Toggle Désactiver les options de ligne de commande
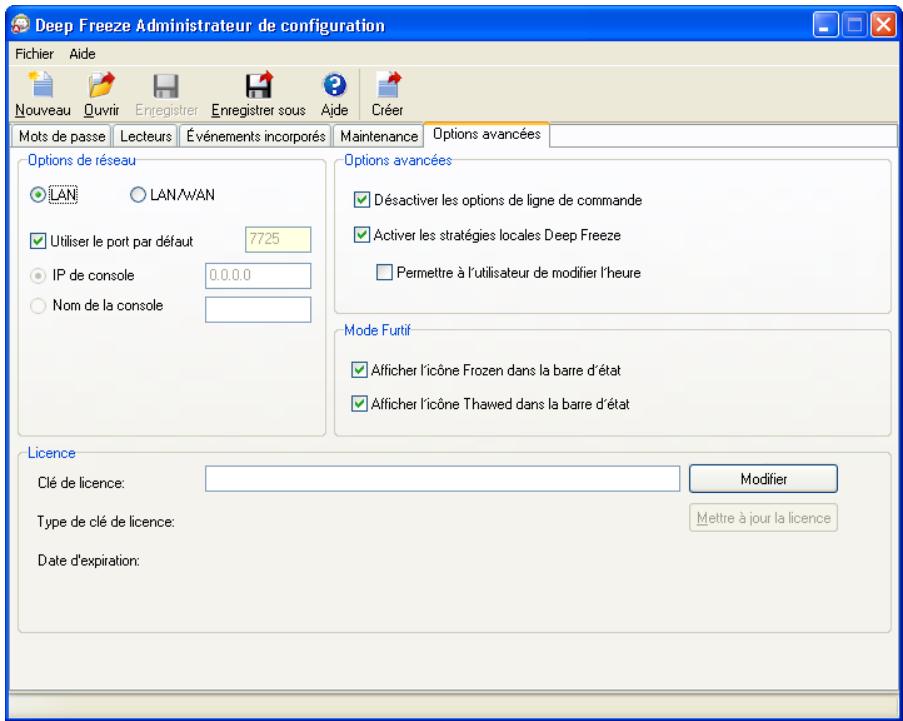This screenshot has width=903, height=721. (x=362, y=200)
